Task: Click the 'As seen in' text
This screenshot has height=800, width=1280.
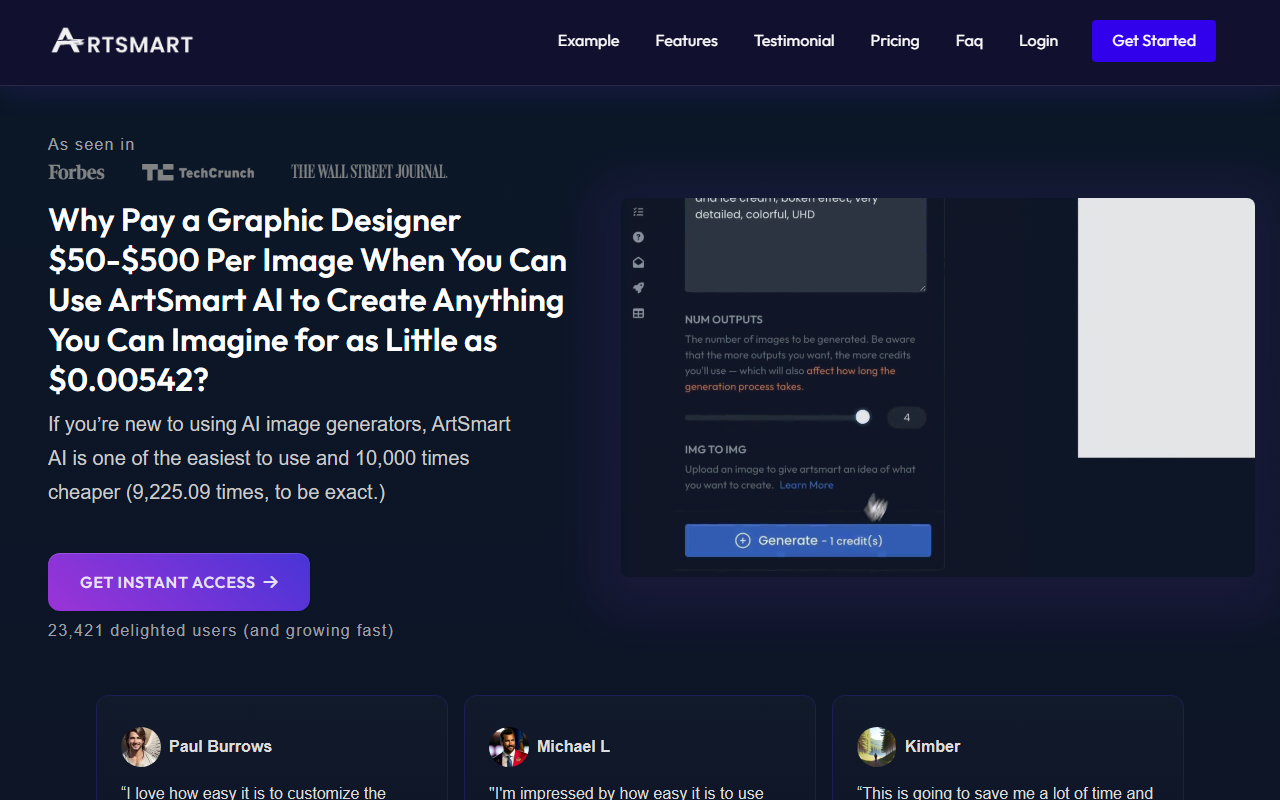Action: (x=91, y=144)
